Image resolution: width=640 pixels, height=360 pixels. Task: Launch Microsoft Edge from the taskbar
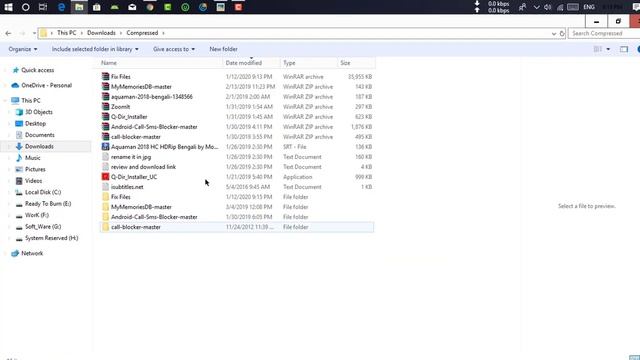point(61,7)
